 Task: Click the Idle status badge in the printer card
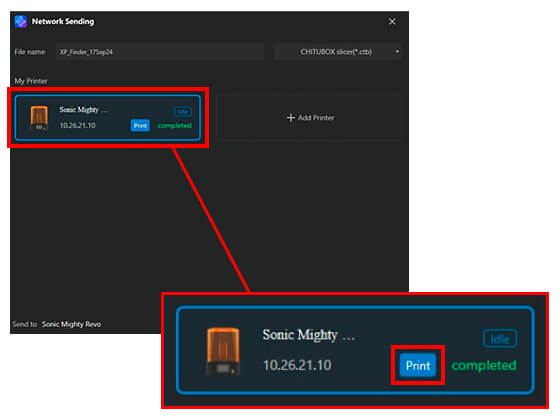coord(183,111)
